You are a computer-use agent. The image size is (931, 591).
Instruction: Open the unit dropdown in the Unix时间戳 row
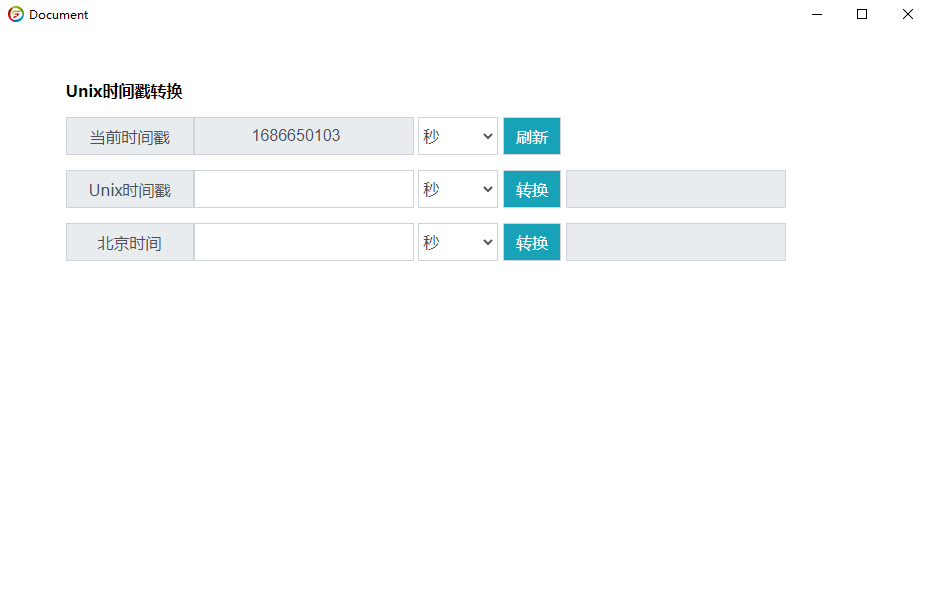pyautogui.click(x=458, y=189)
